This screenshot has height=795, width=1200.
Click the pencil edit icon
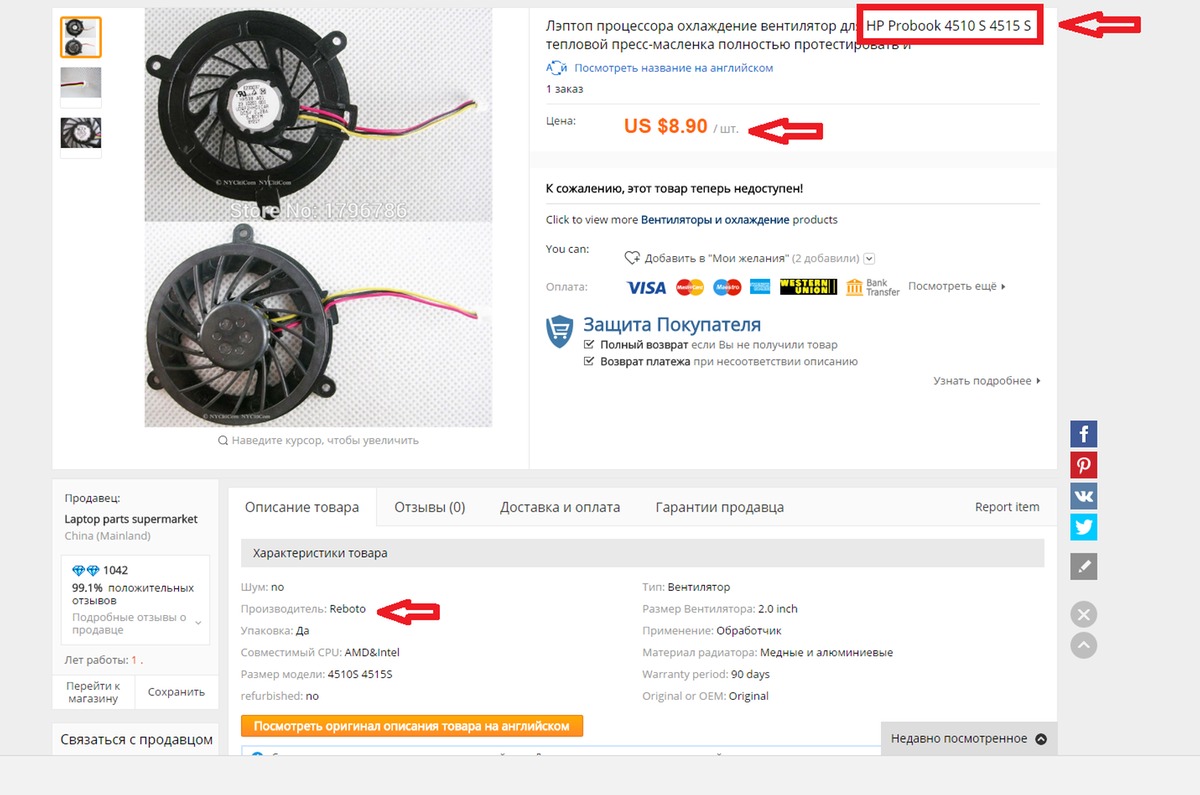[x=1084, y=566]
